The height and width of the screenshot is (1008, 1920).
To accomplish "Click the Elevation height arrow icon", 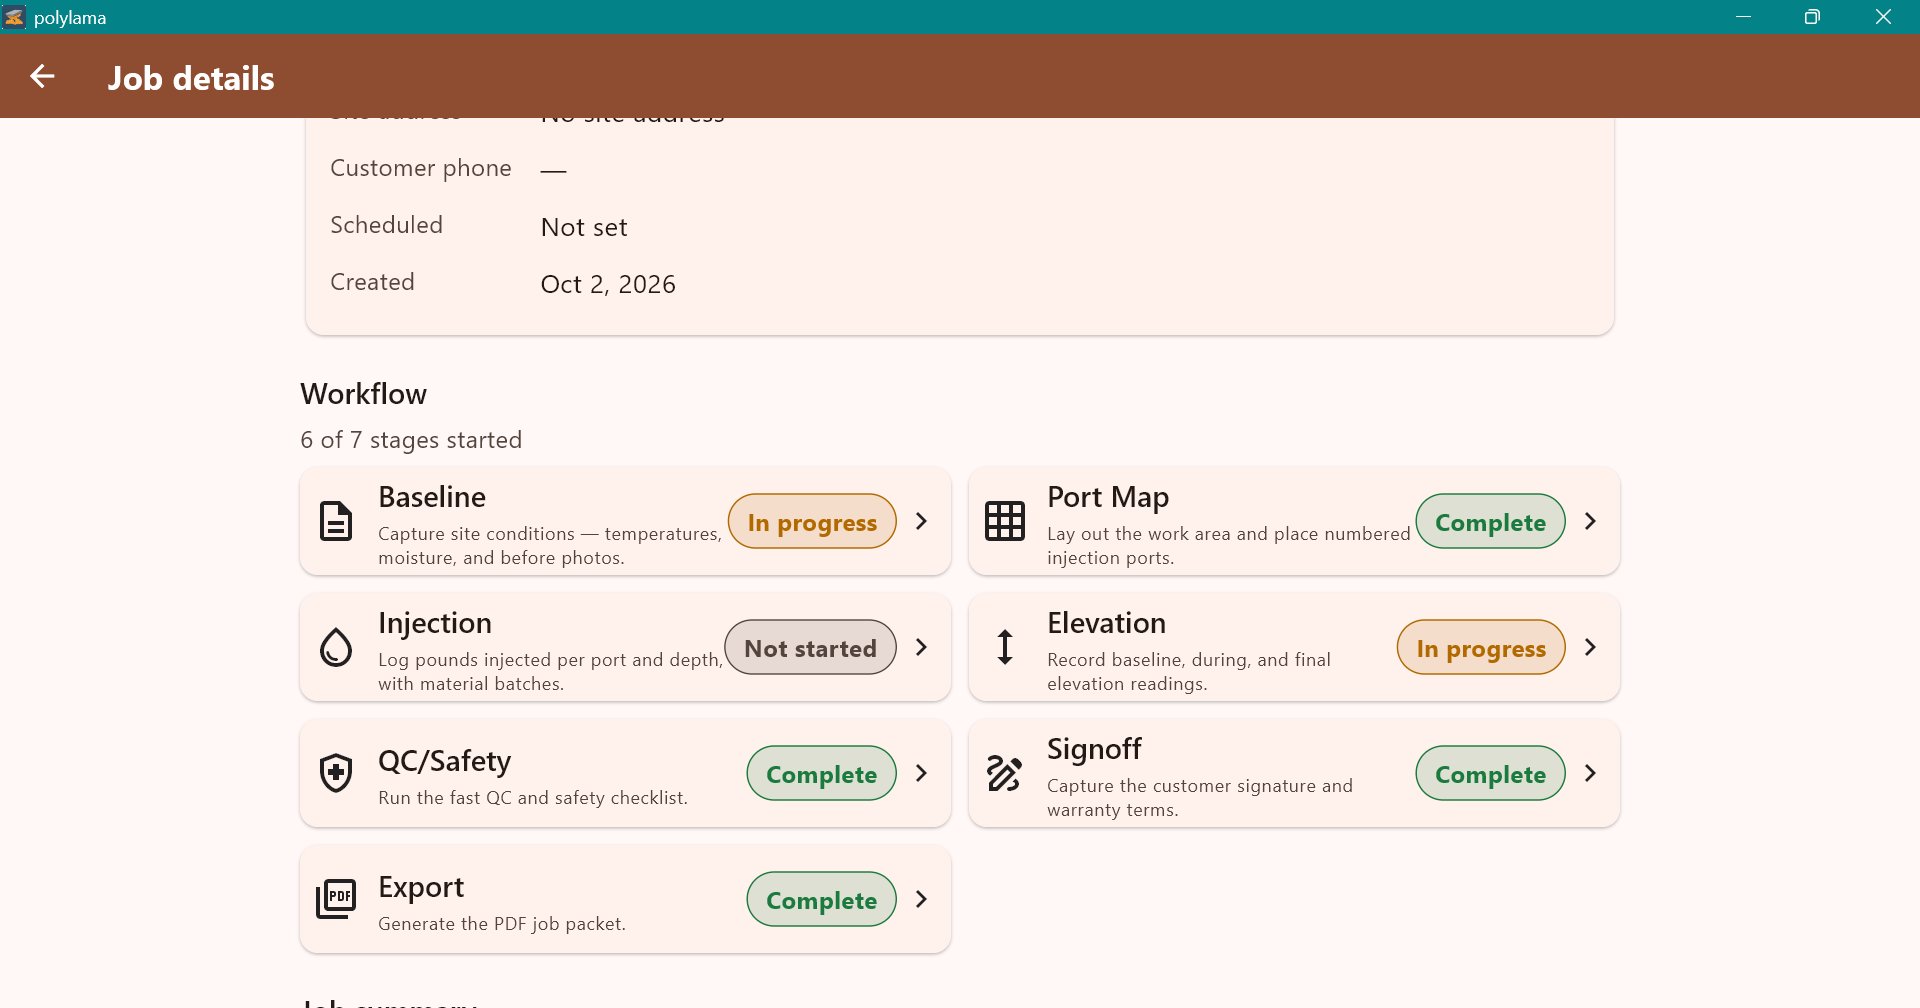I will pos(1005,647).
